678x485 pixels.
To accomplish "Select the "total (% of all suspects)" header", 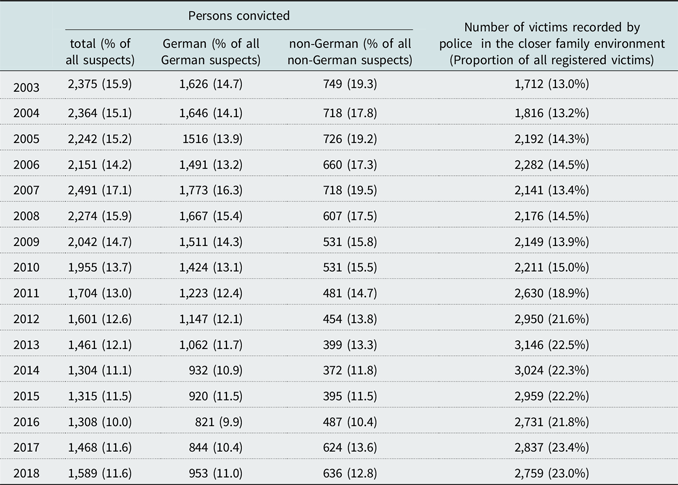I will [x=99, y=52].
